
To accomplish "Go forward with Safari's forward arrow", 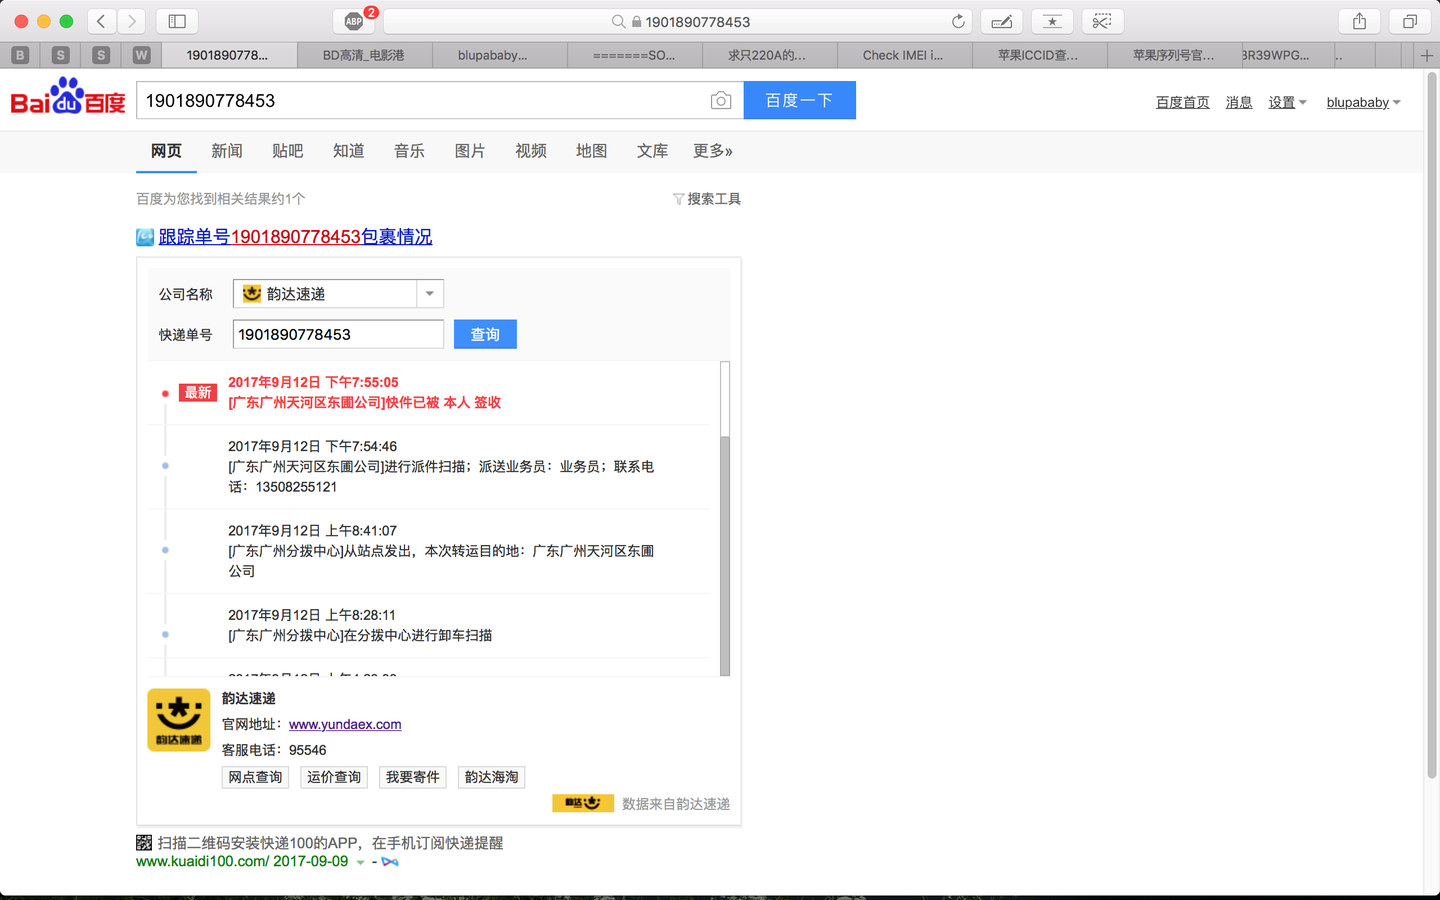I will [131, 21].
